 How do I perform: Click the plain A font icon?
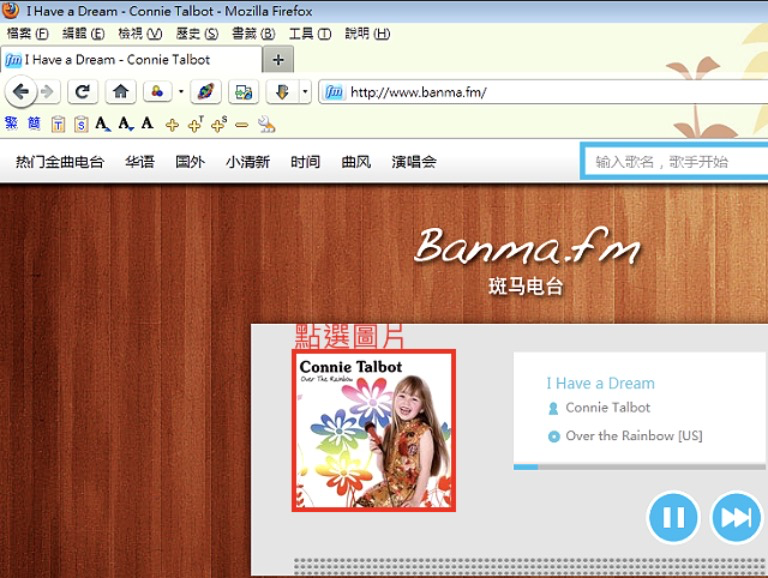[x=147, y=122]
